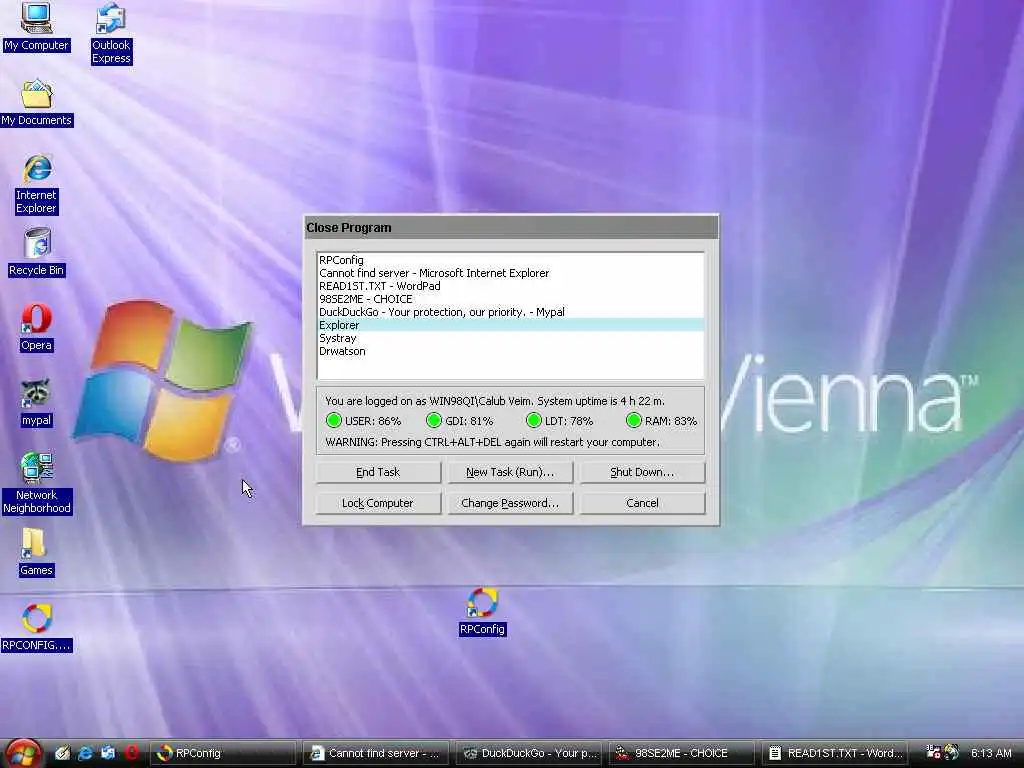This screenshot has height=768, width=1024.
Task: Launch Internet Explorer from quick launch
Action: click(x=85, y=753)
